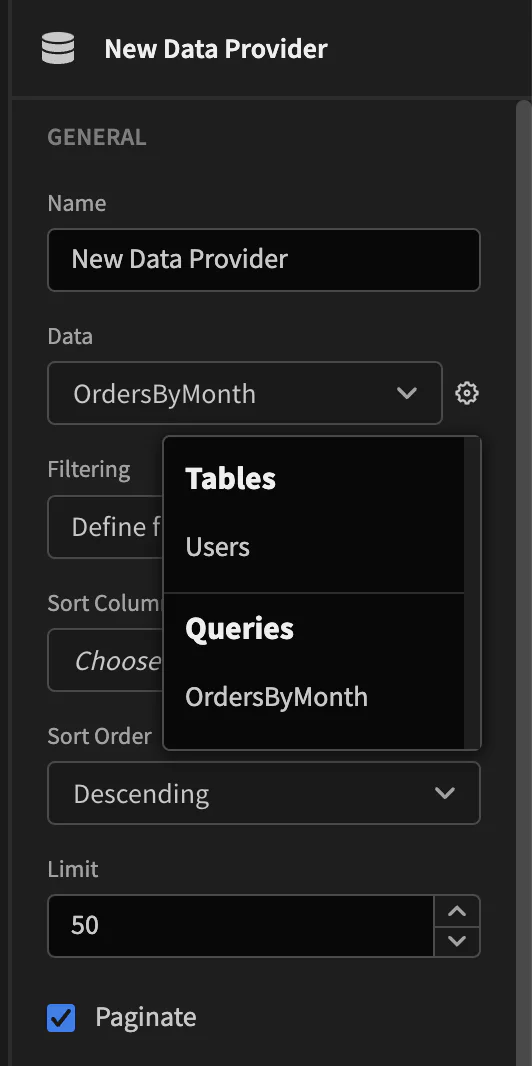This screenshot has height=1066, width=532.
Task: Click Define filters button under Filtering
Action: [x=105, y=527]
